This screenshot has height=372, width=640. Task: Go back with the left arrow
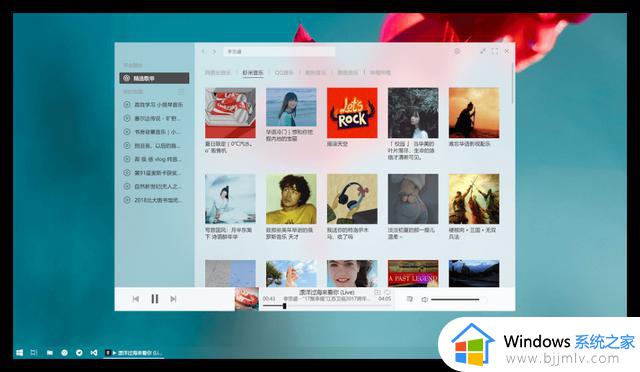[x=203, y=52]
